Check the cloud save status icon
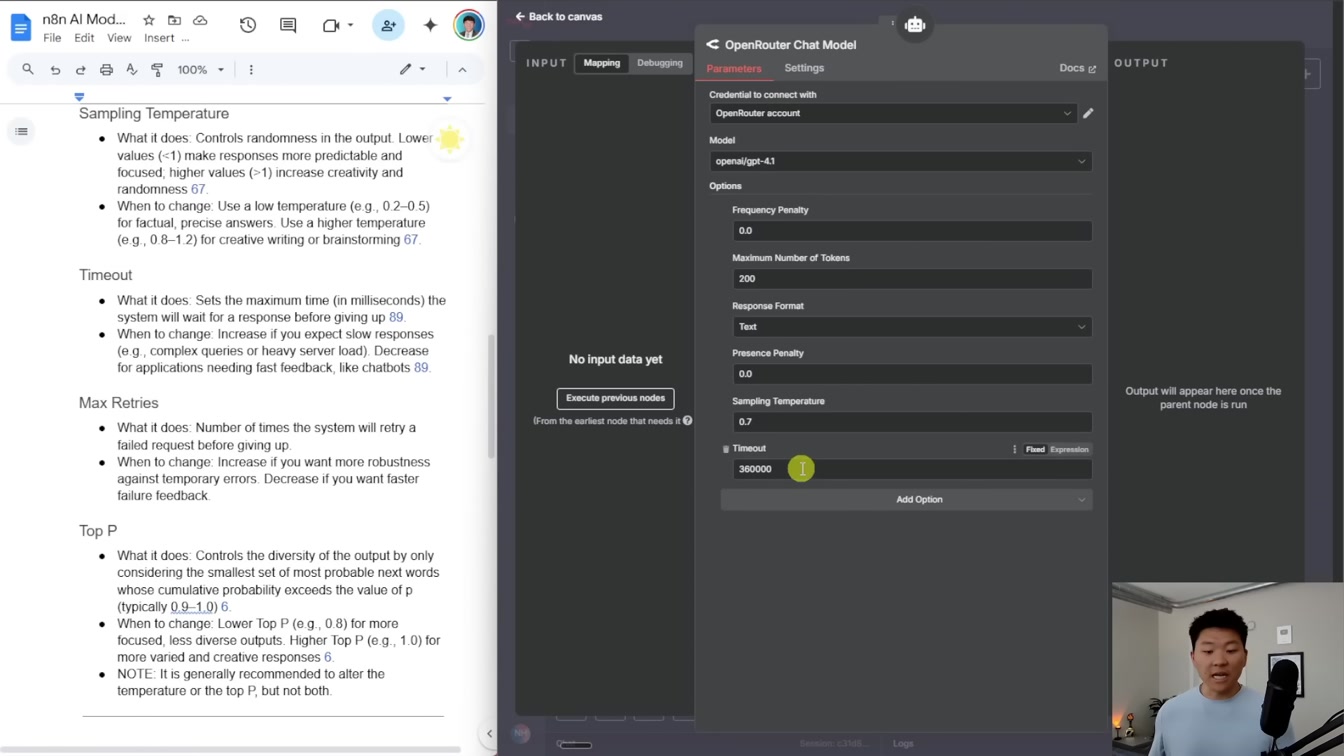 pos(200,20)
